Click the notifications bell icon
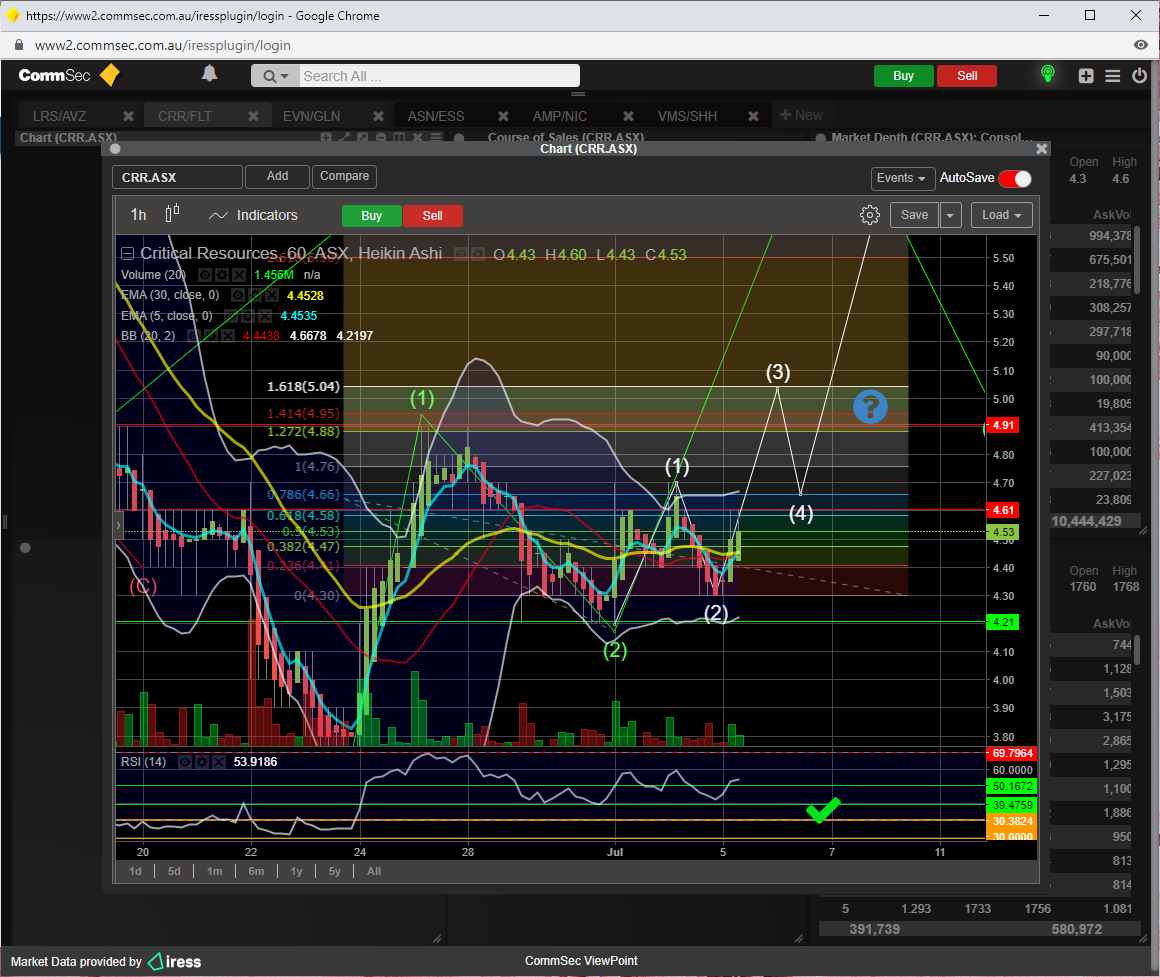This screenshot has width=1160, height=977. pos(209,74)
